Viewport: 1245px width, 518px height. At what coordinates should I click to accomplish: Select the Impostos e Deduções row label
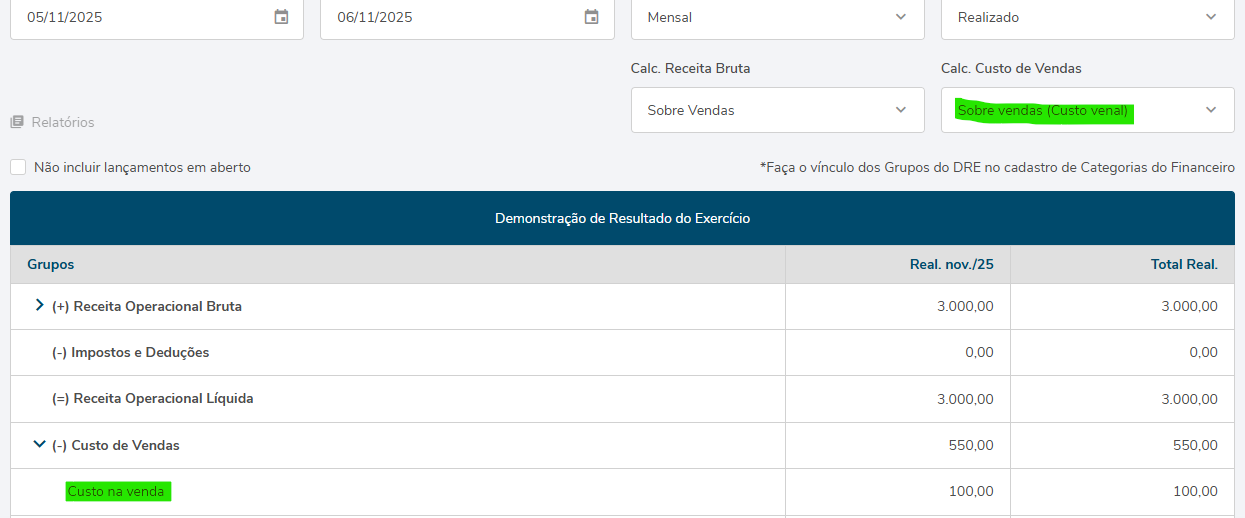[x=130, y=352]
